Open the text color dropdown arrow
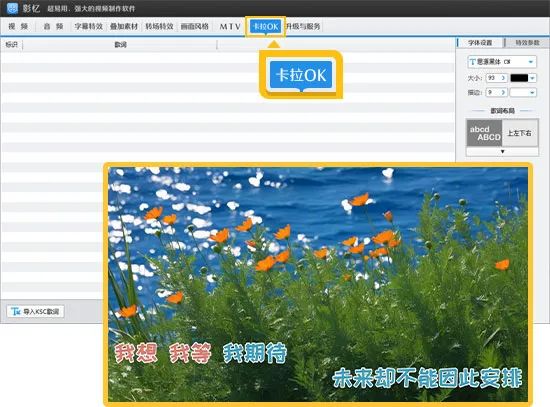 (532, 78)
